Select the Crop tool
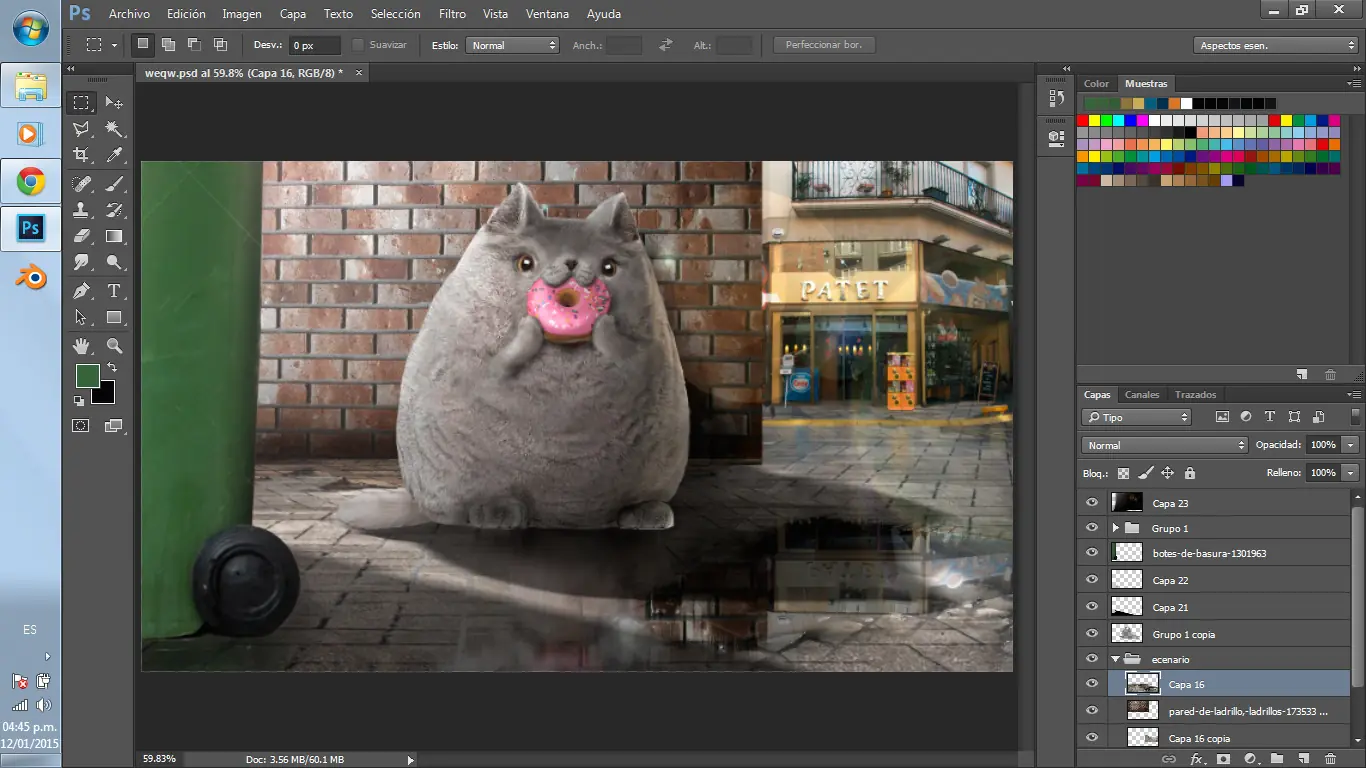1366x768 pixels. click(x=82, y=155)
